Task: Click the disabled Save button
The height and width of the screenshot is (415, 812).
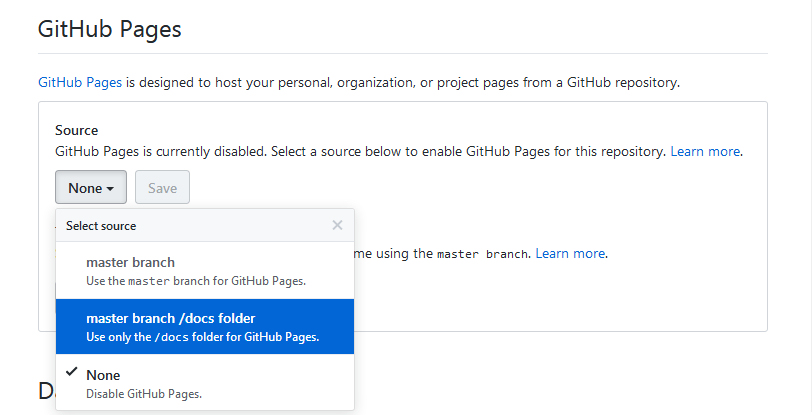Action: pos(163,188)
